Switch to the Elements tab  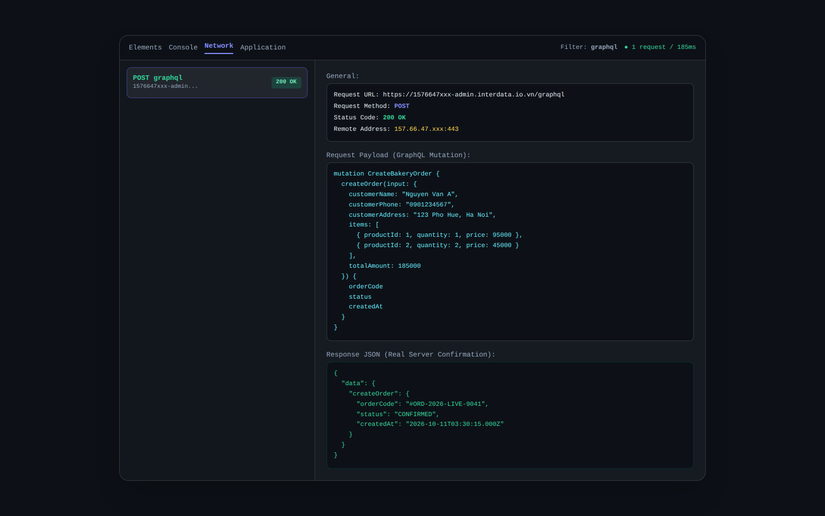pos(145,47)
